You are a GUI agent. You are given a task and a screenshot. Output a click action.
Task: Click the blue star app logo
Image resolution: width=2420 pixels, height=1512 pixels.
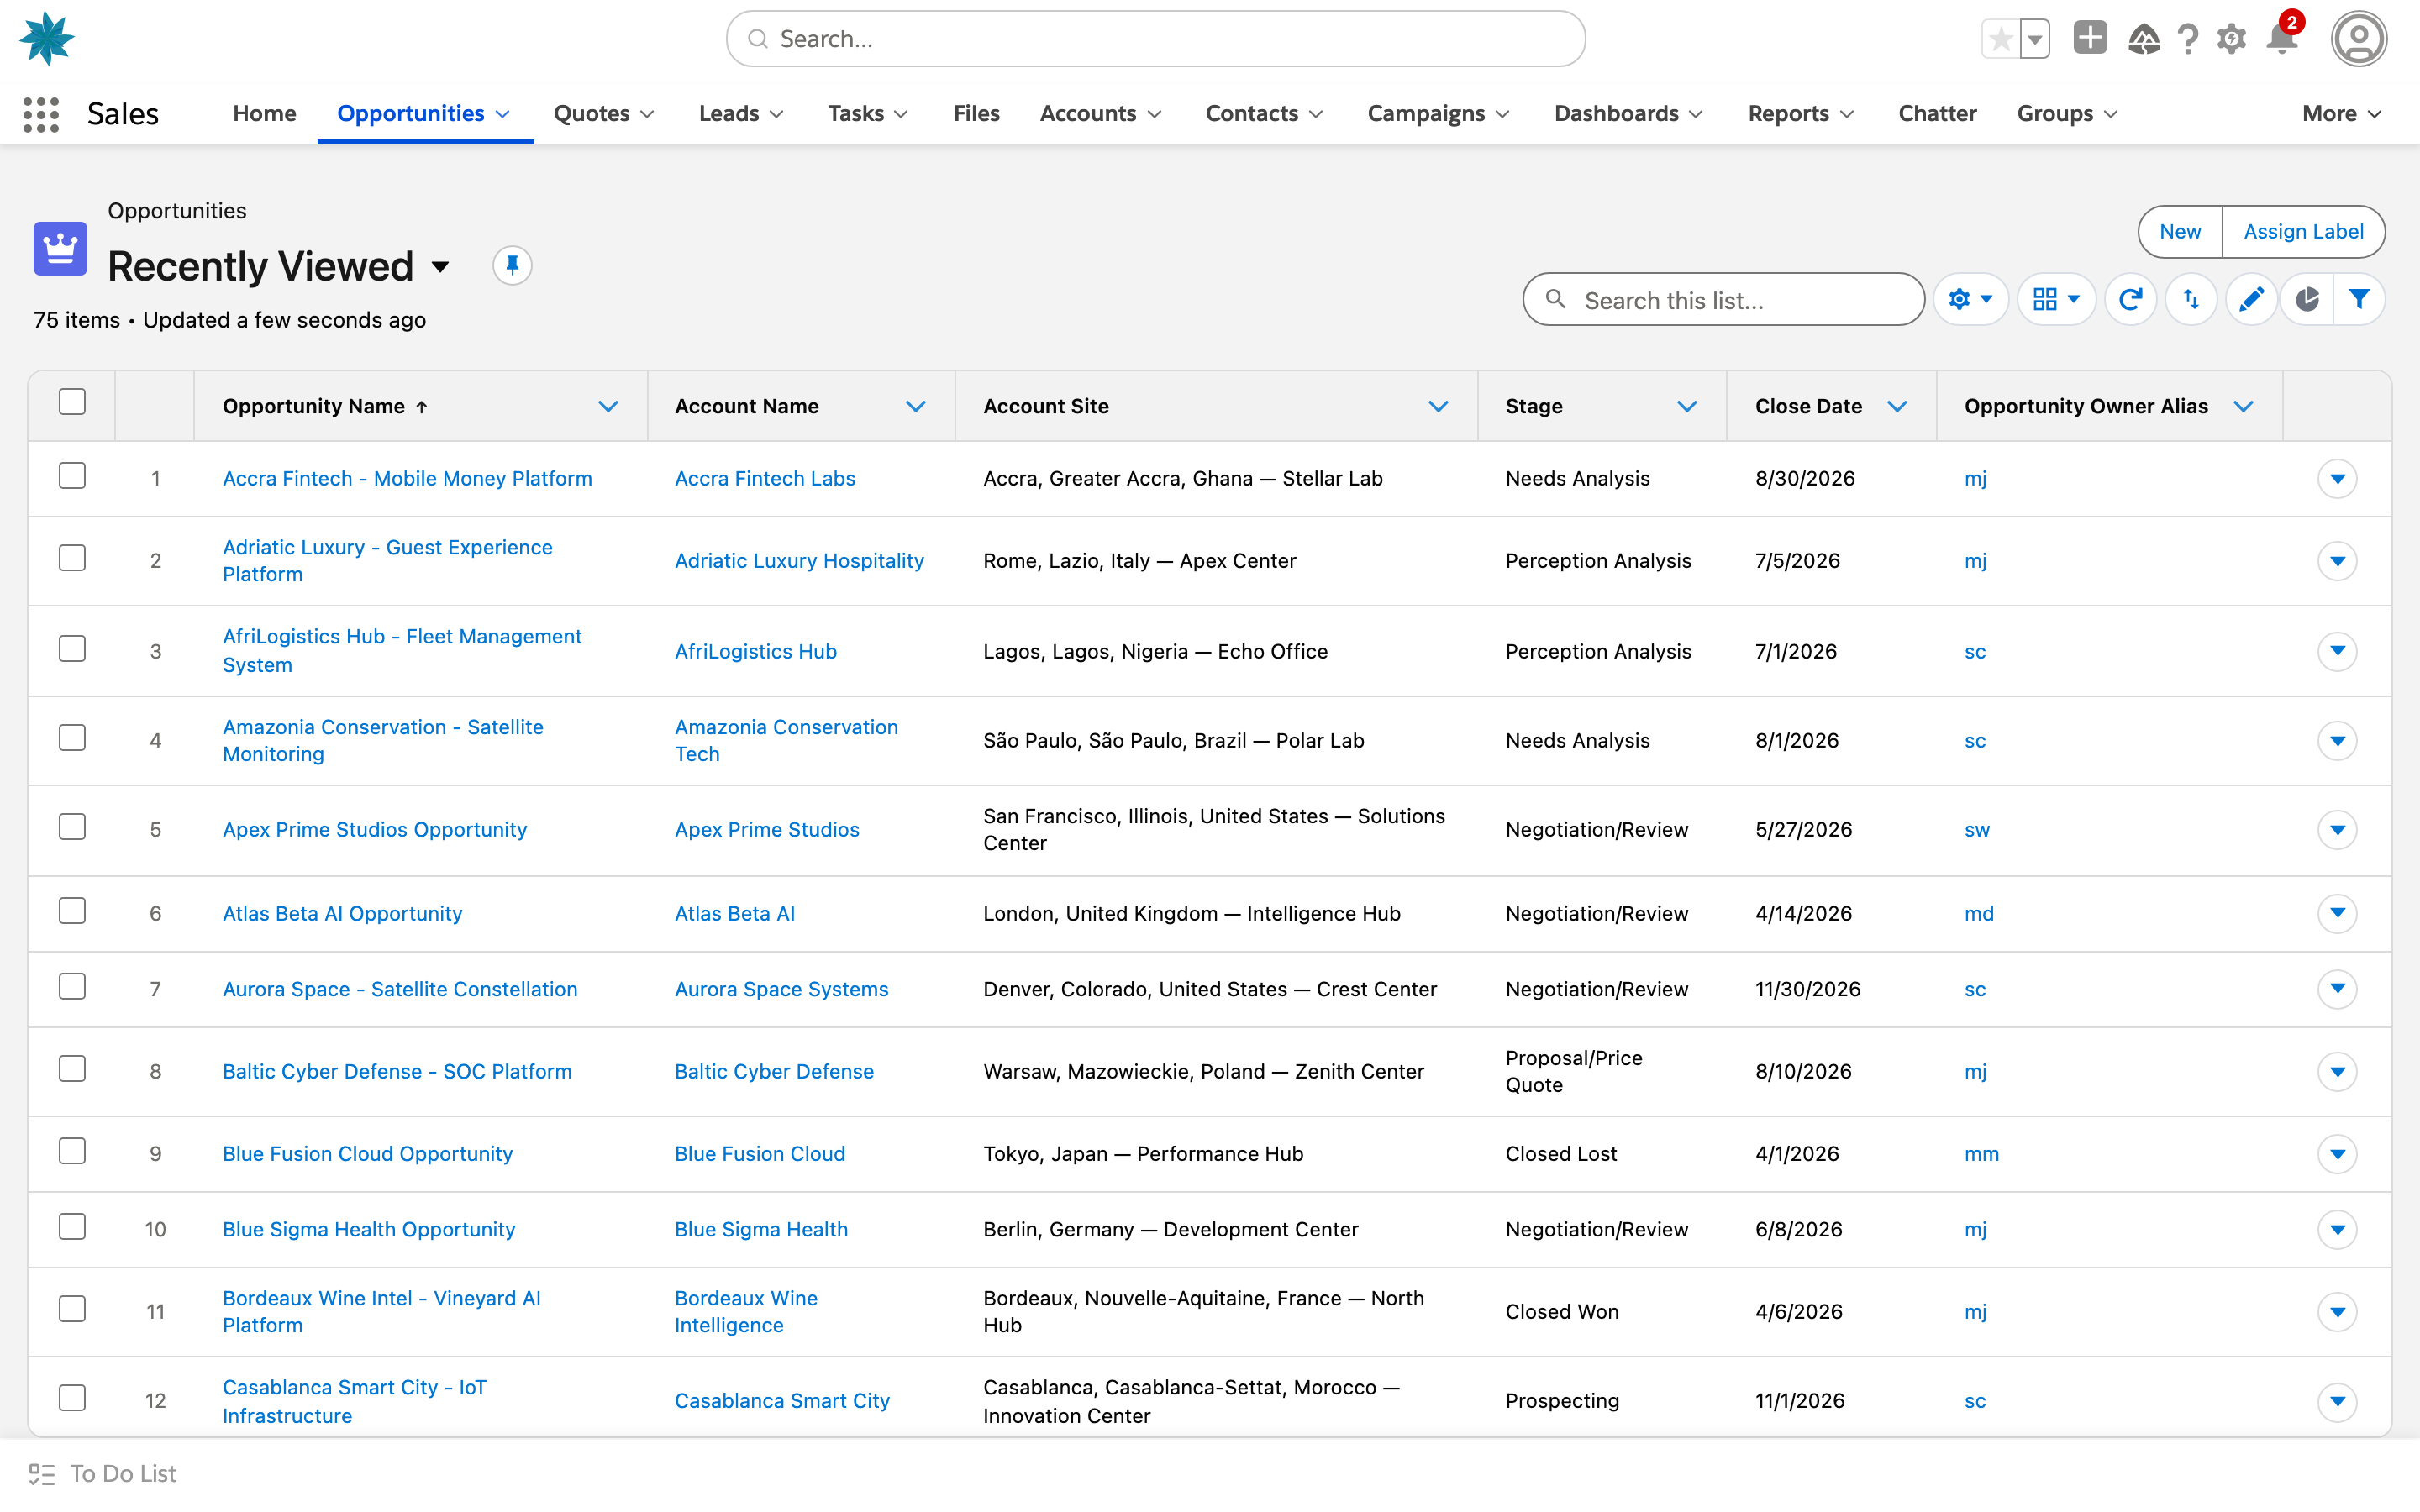tap(47, 39)
